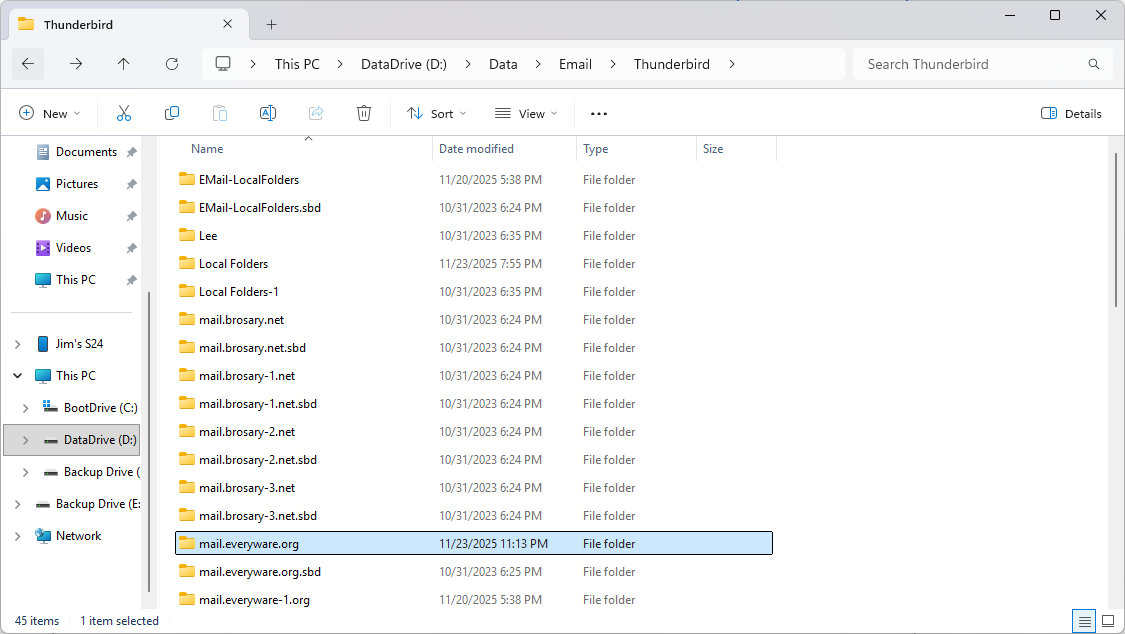Image resolution: width=1125 pixels, height=634 pixels.
Task: Switch to large thumbnails view in status bar
Action: pos(1107,621)
